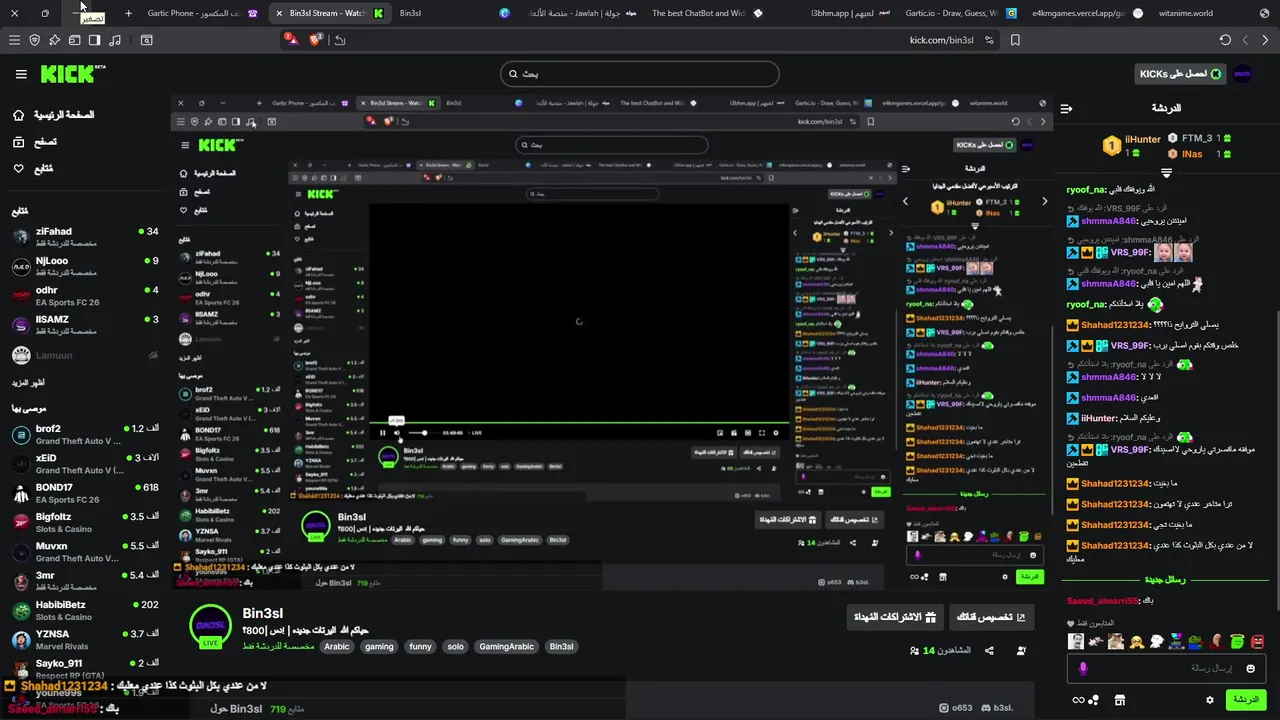Insert the leftmost face emote
1280x720 pixels.
(1076, 641)
